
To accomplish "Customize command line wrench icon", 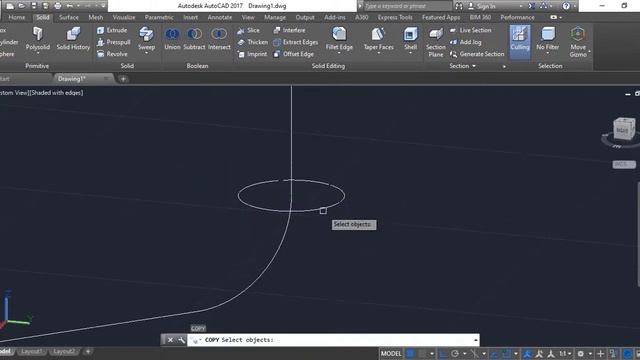I will (x=181, y=340).
